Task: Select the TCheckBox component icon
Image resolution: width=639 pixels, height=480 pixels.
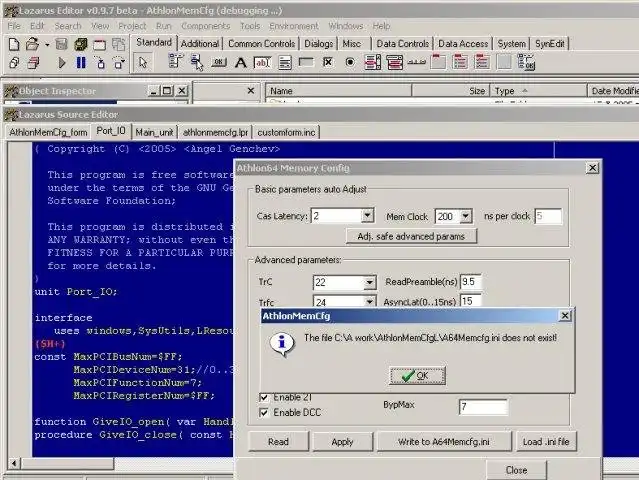Action: coord(328,62)
